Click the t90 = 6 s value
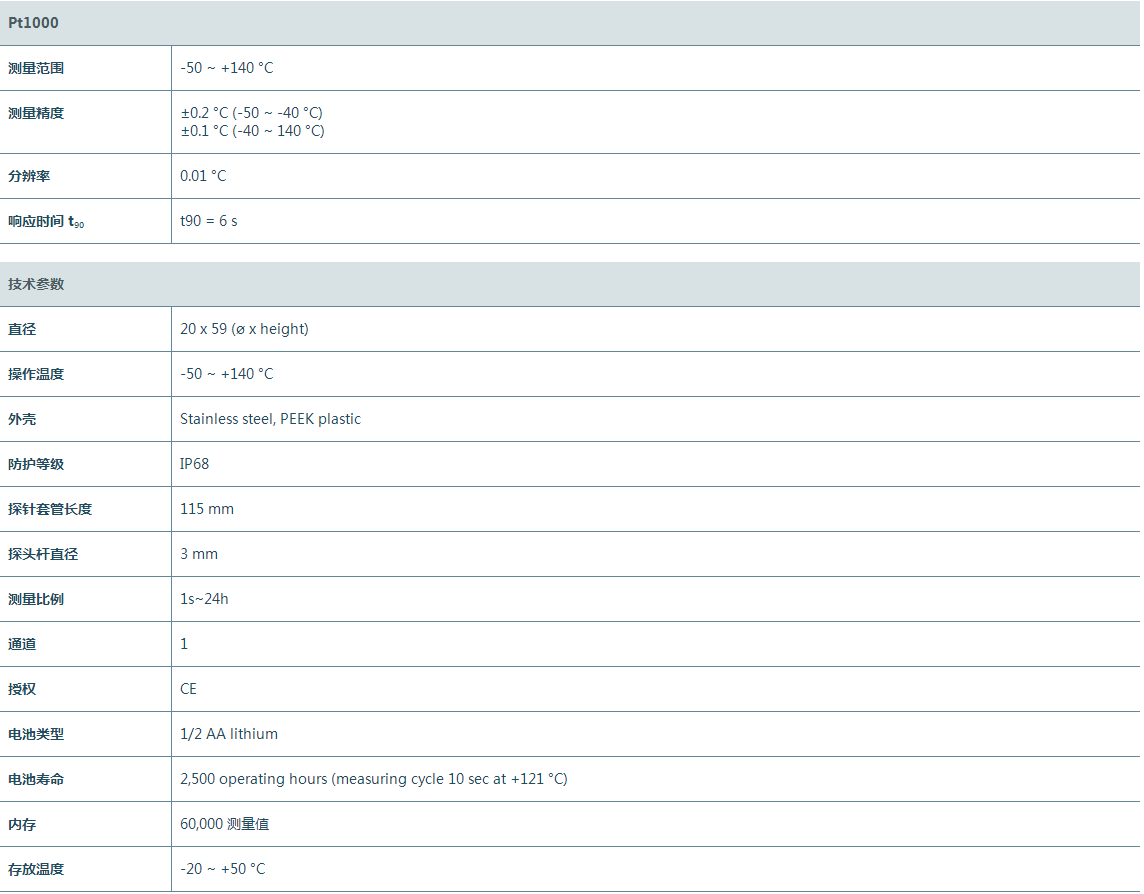This screenshot has height=894, width=1144. [208, 221]
